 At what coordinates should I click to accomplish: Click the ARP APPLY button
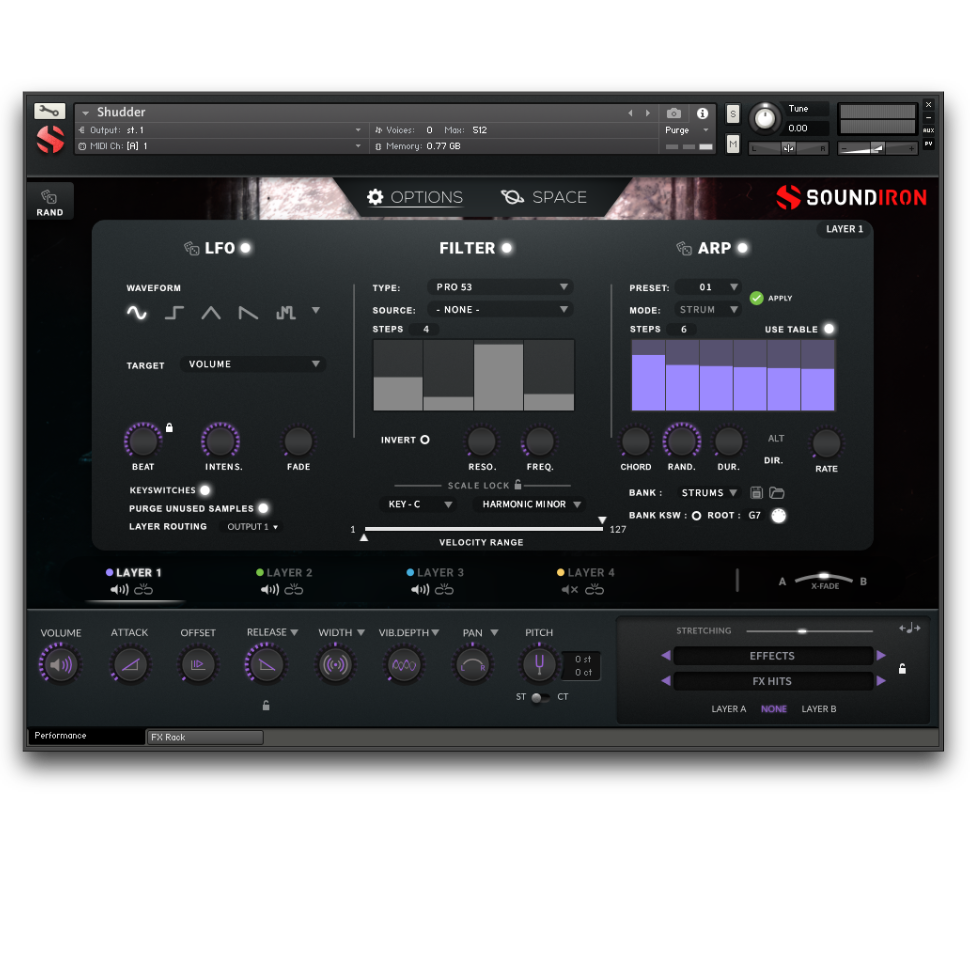[757, 298]
